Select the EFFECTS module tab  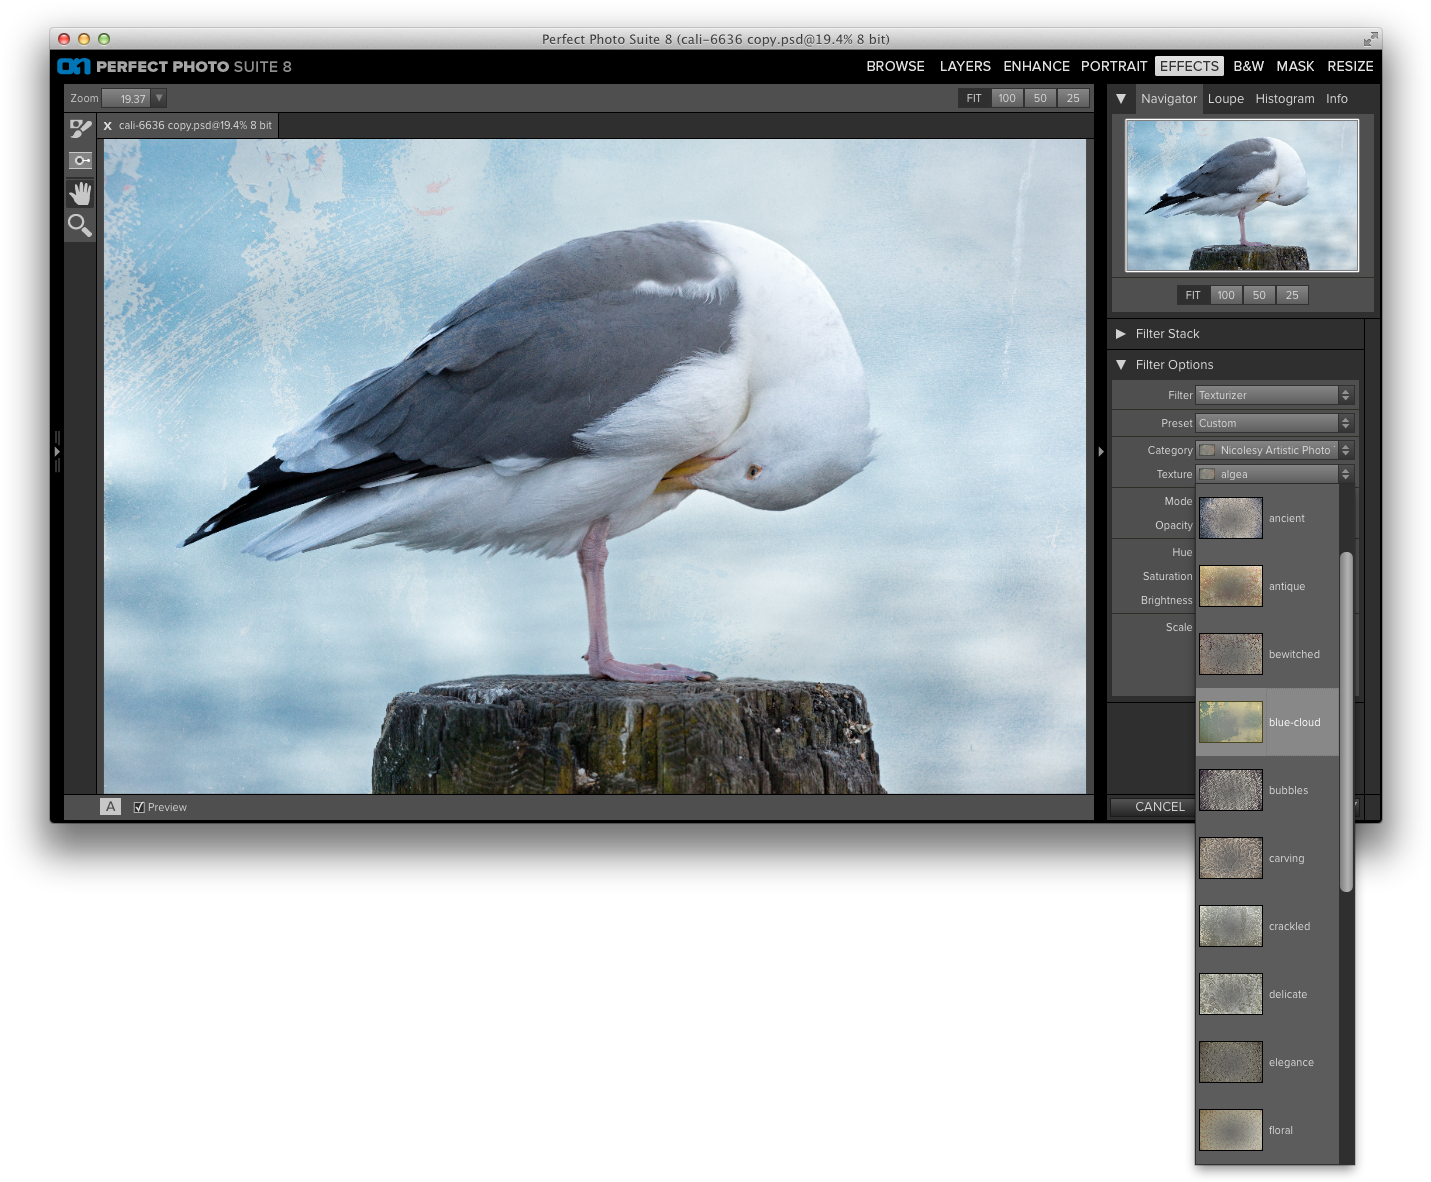1189,66
